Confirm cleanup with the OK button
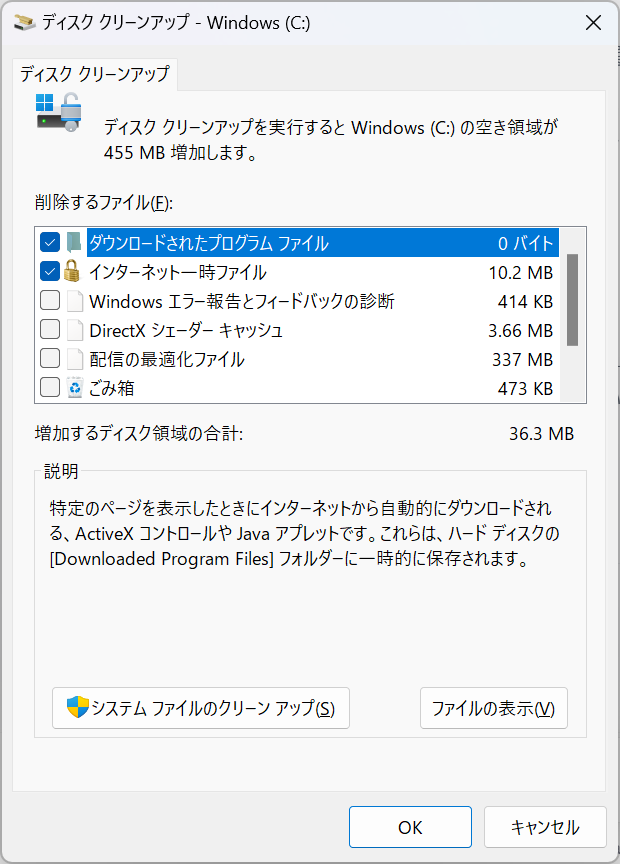The image size is (620, 864). pos(410,827)
